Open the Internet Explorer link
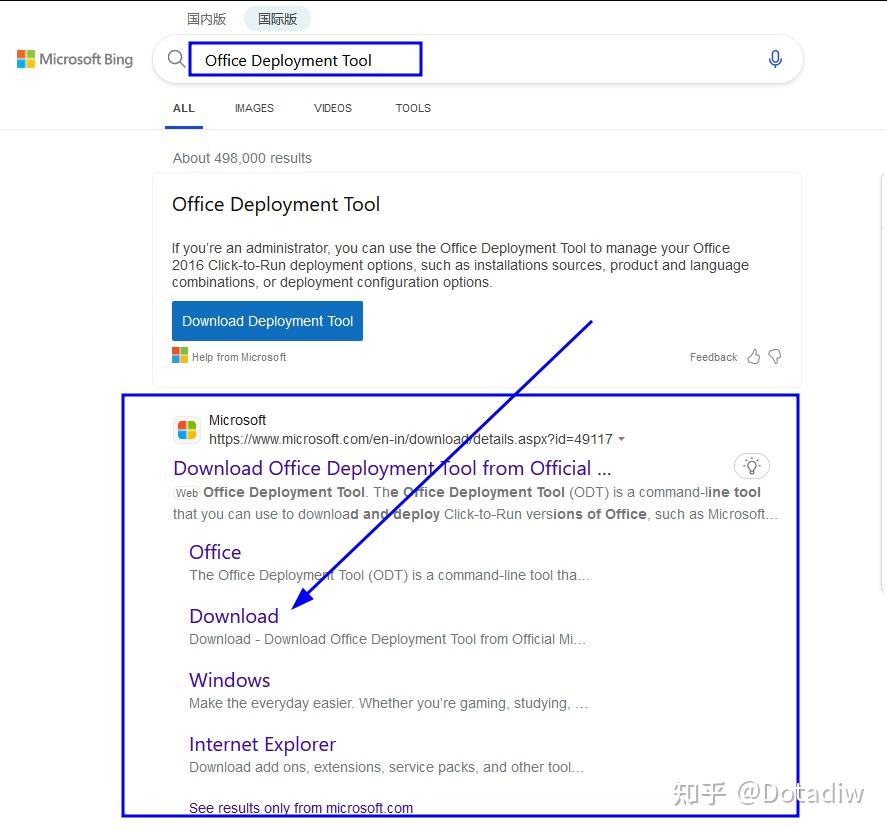This screenshot has width=887, height=830. [262, 744]
